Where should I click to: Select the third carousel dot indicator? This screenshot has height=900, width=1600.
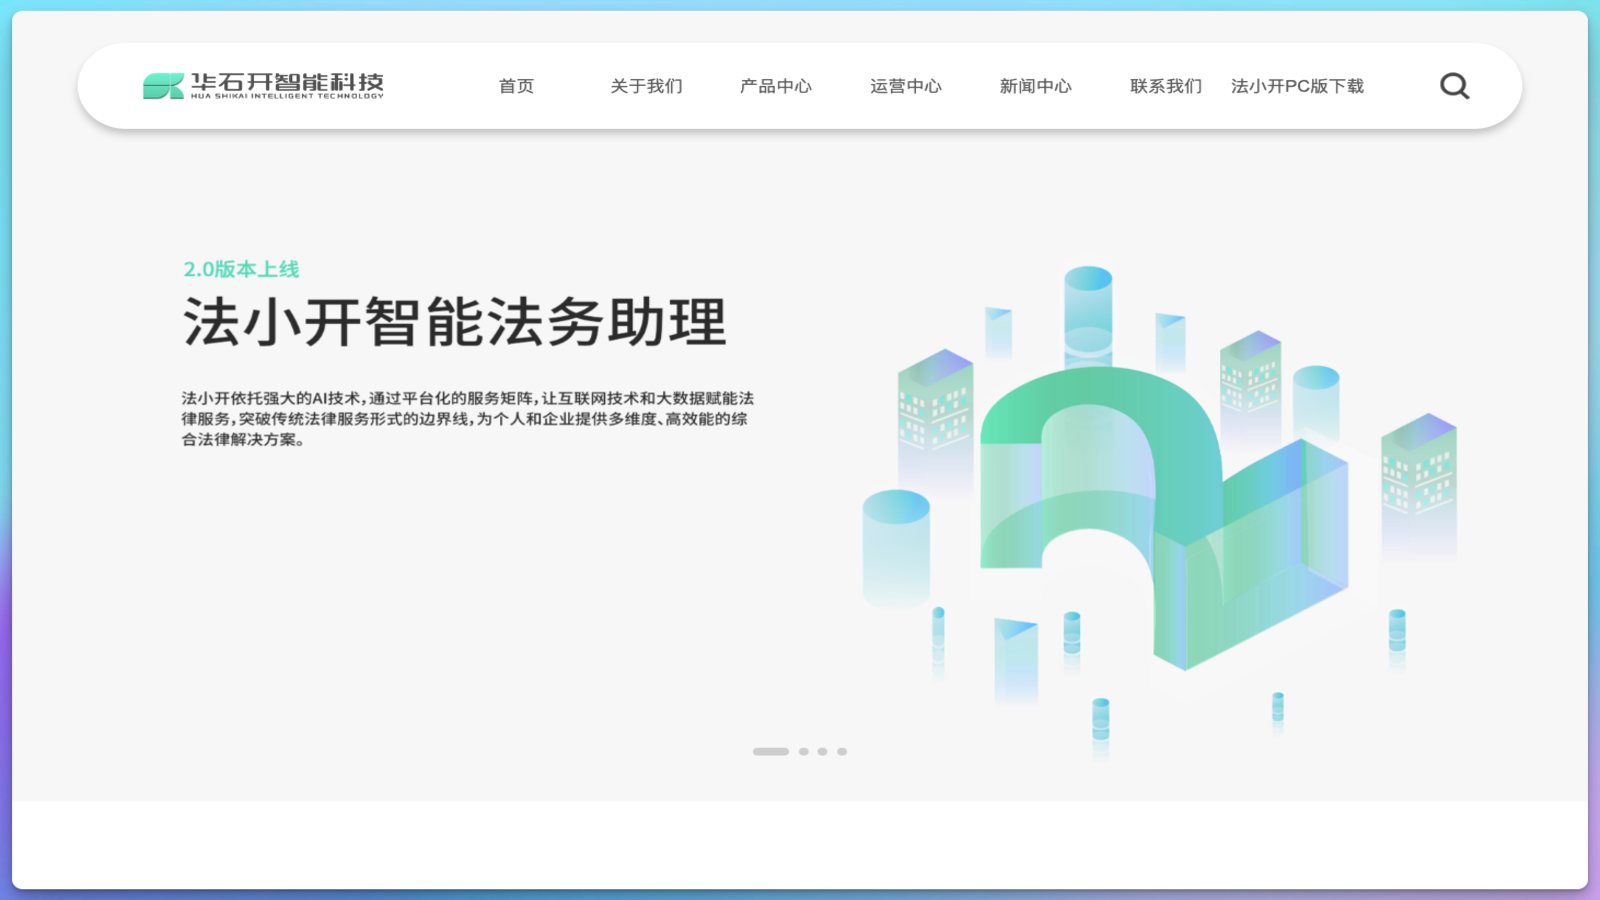pos(822,750)
